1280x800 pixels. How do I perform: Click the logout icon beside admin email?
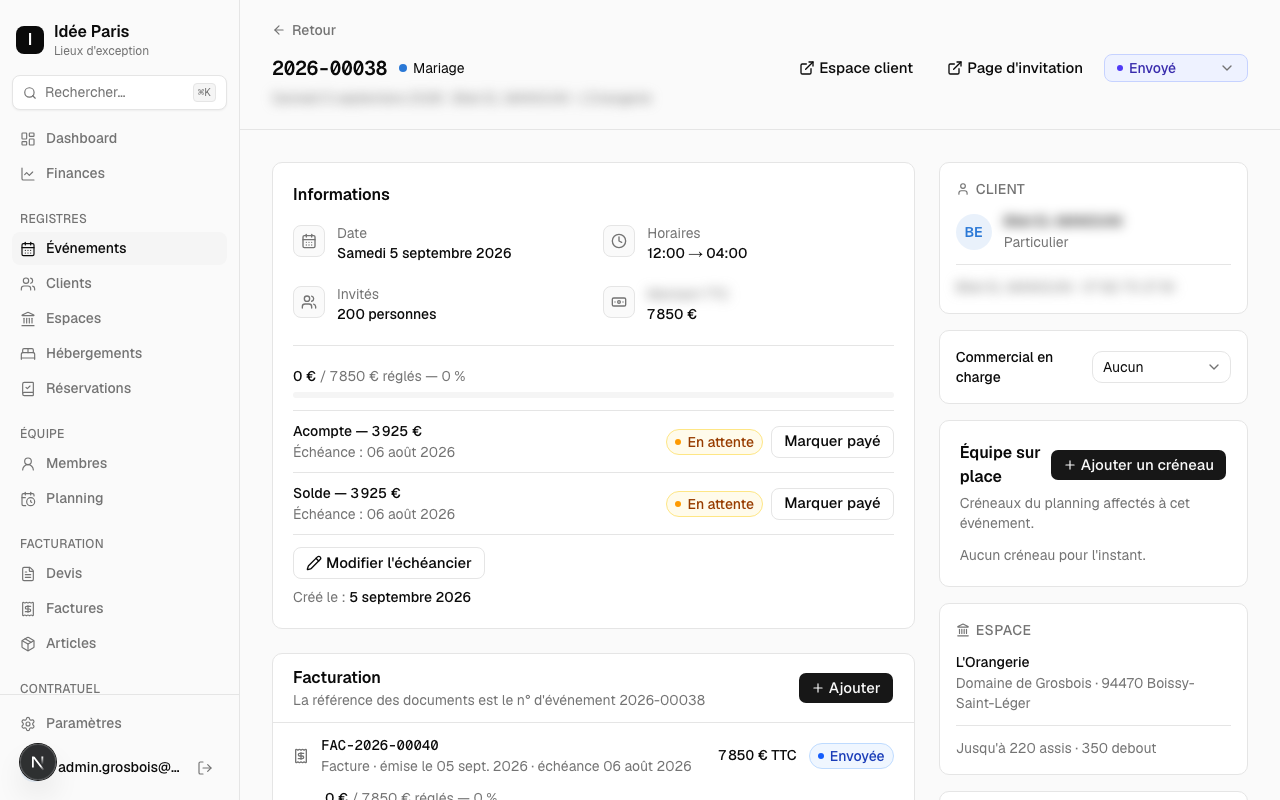[x=205, y=768]
